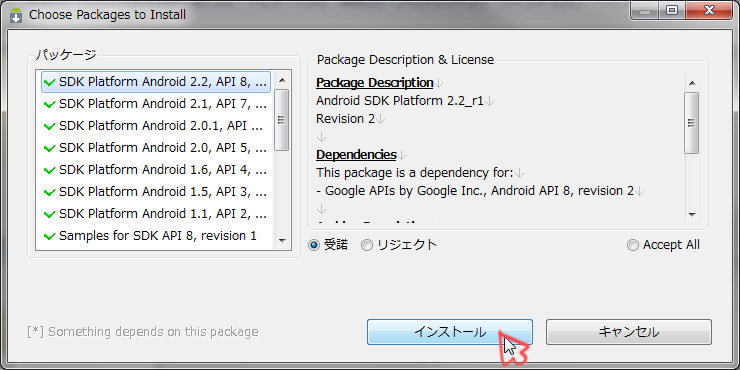Select SDK Platform Android 1.5, API 3 row
The height and width of the screenshot is (370, 740).
pyautogui.click(x=156, y=192)
